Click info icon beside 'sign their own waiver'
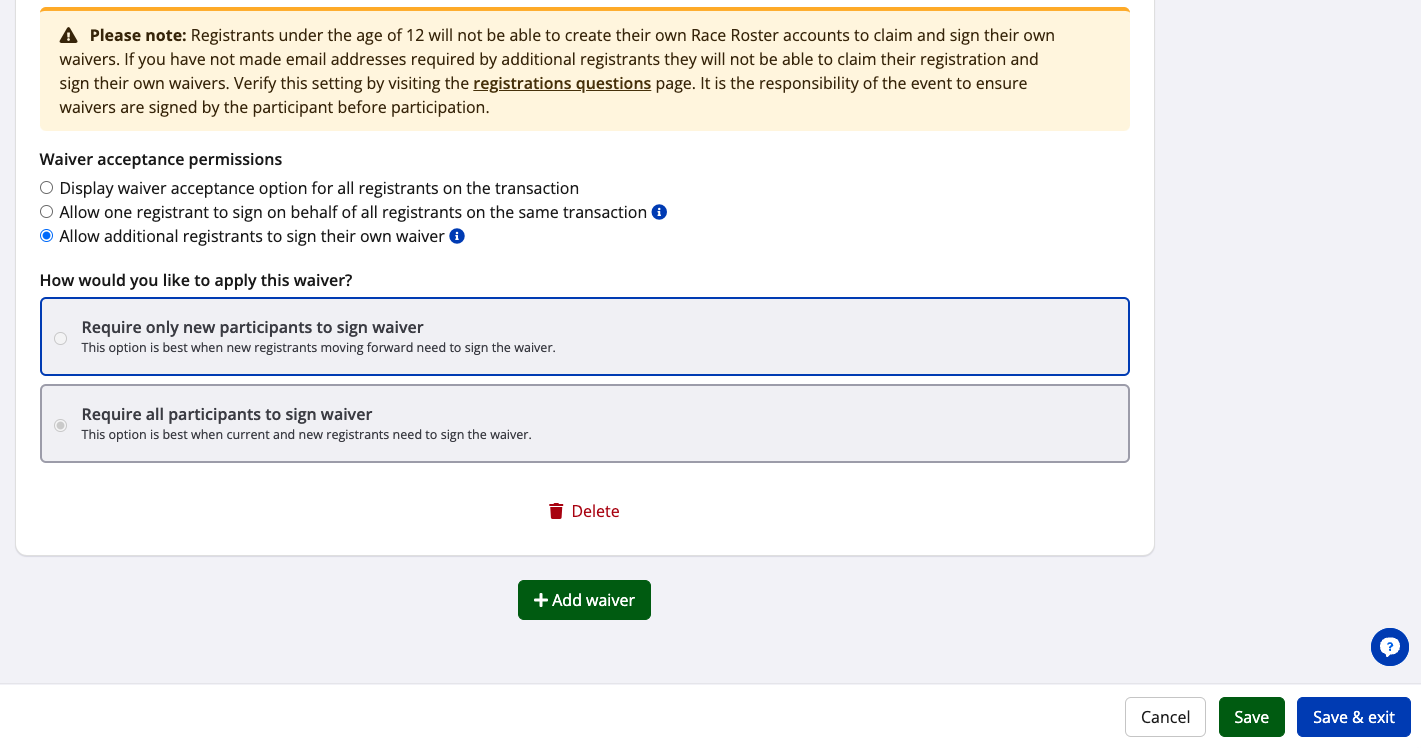Screen dimensions: 1421x748 click(457, 236)
